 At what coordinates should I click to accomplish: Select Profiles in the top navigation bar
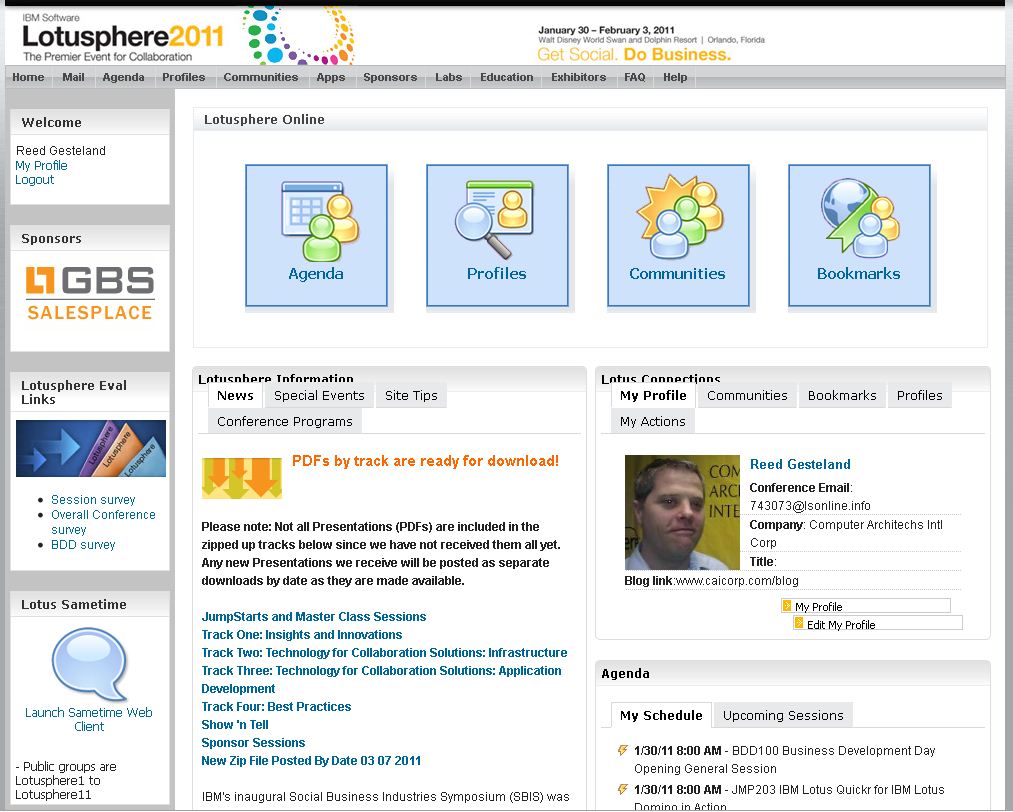(x=183, y=77)
